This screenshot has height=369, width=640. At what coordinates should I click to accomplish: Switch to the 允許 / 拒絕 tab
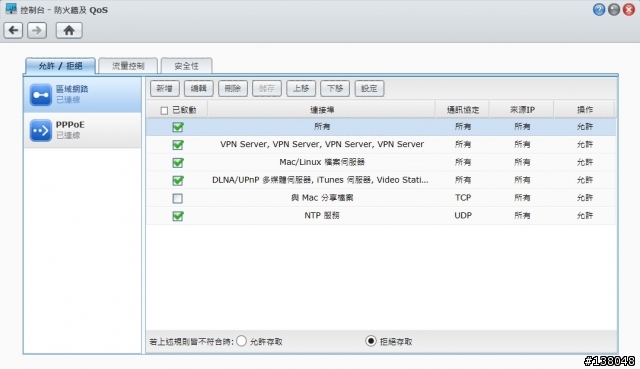coord(60,66)
